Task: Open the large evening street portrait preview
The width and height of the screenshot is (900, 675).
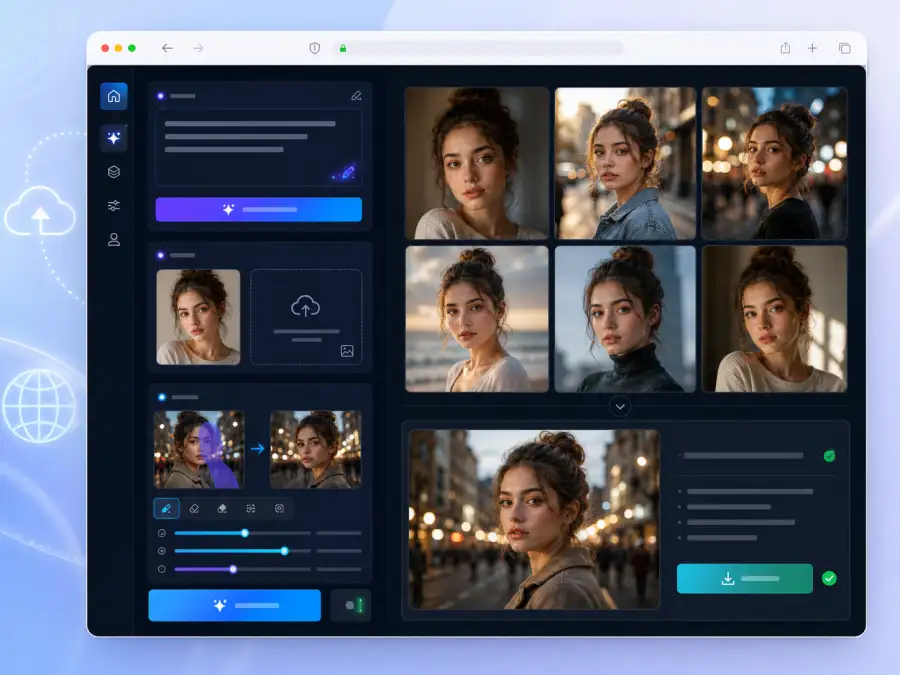Action: pos(534,519)
